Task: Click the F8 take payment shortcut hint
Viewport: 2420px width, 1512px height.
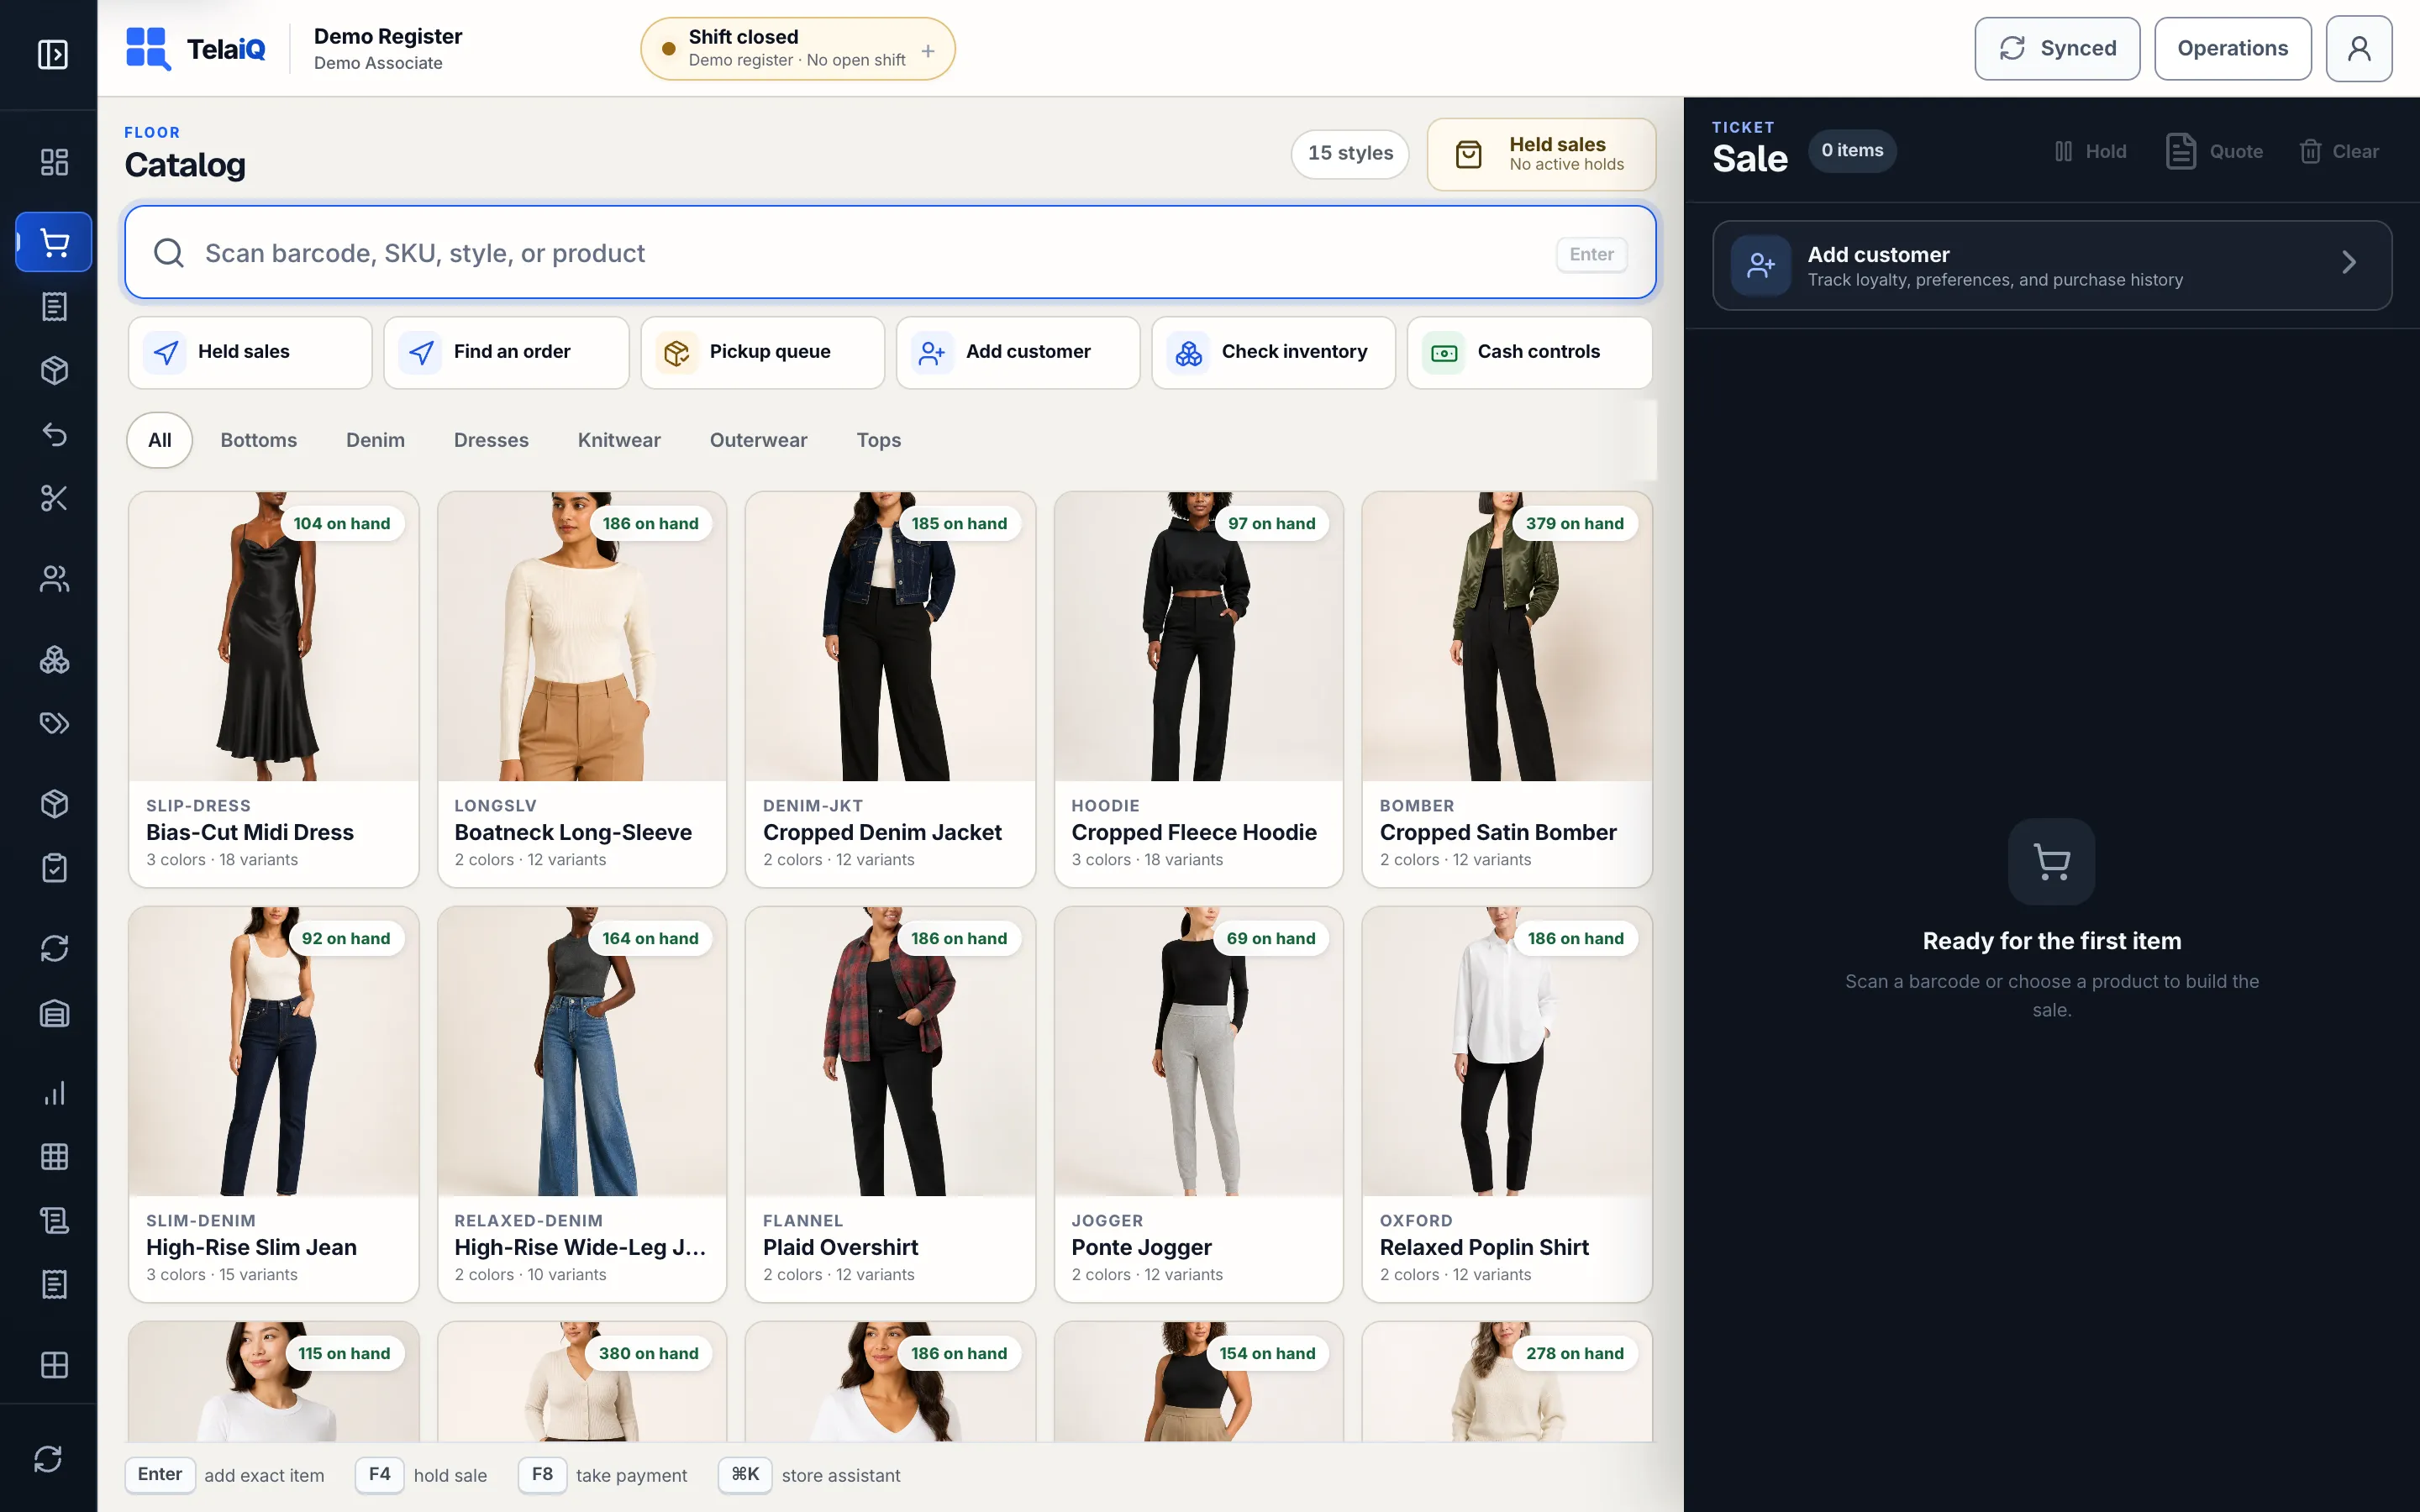Action: point(603,1475)
